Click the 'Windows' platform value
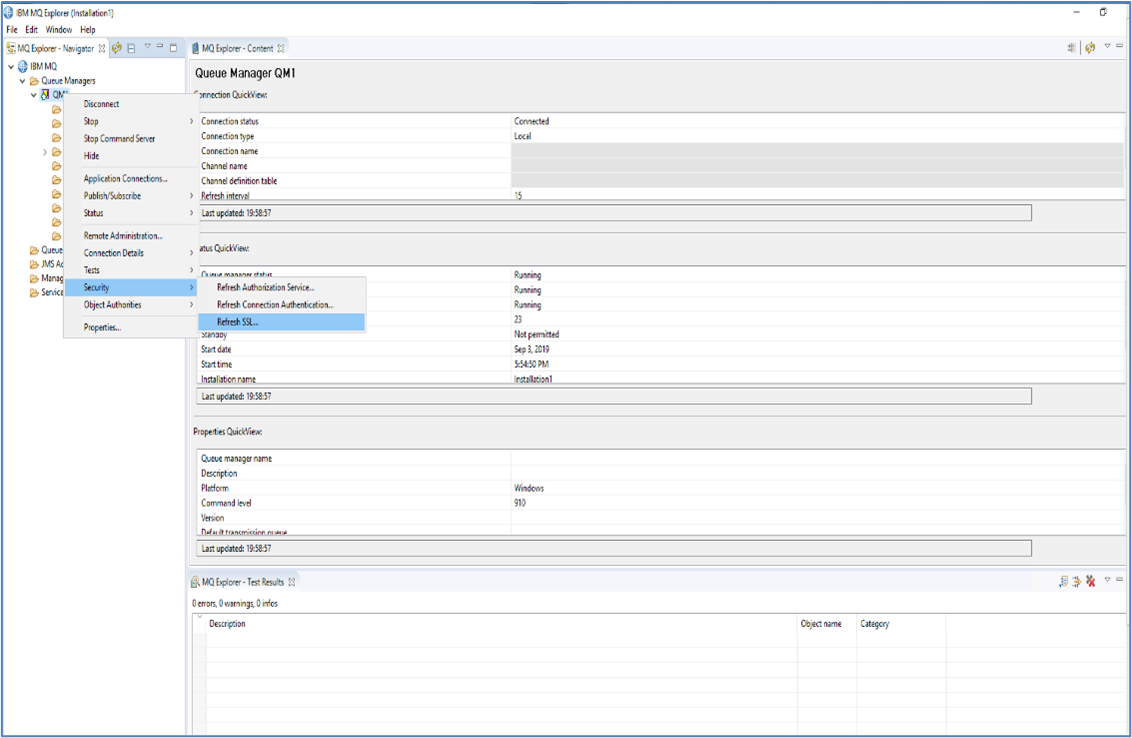The image size is (1132, 738). click(x=529, y=488)
